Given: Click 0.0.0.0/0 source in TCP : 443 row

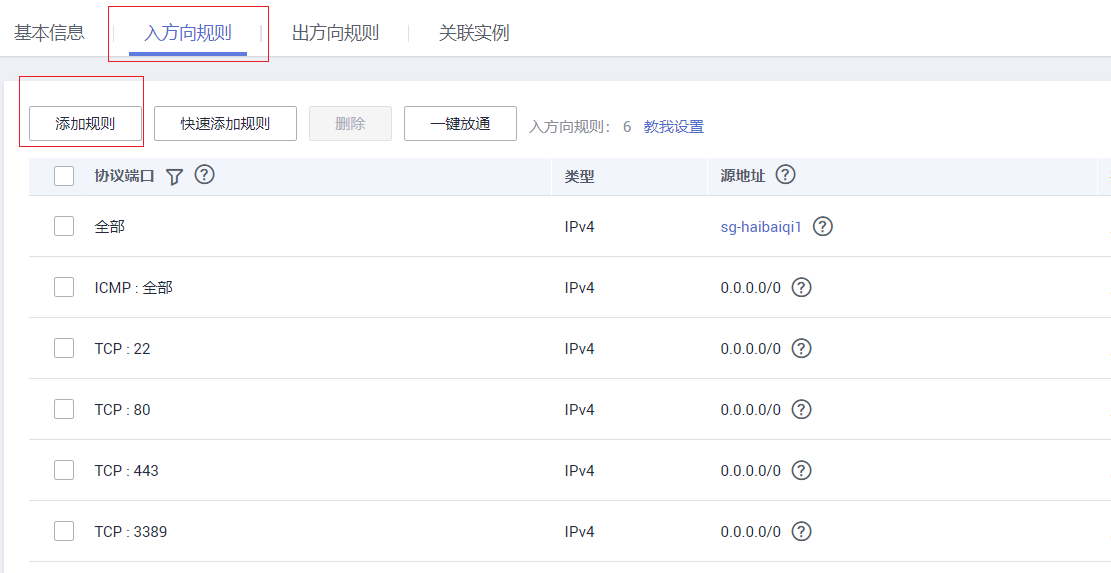Looking at the screenshot, I should [x=750, y=470].
